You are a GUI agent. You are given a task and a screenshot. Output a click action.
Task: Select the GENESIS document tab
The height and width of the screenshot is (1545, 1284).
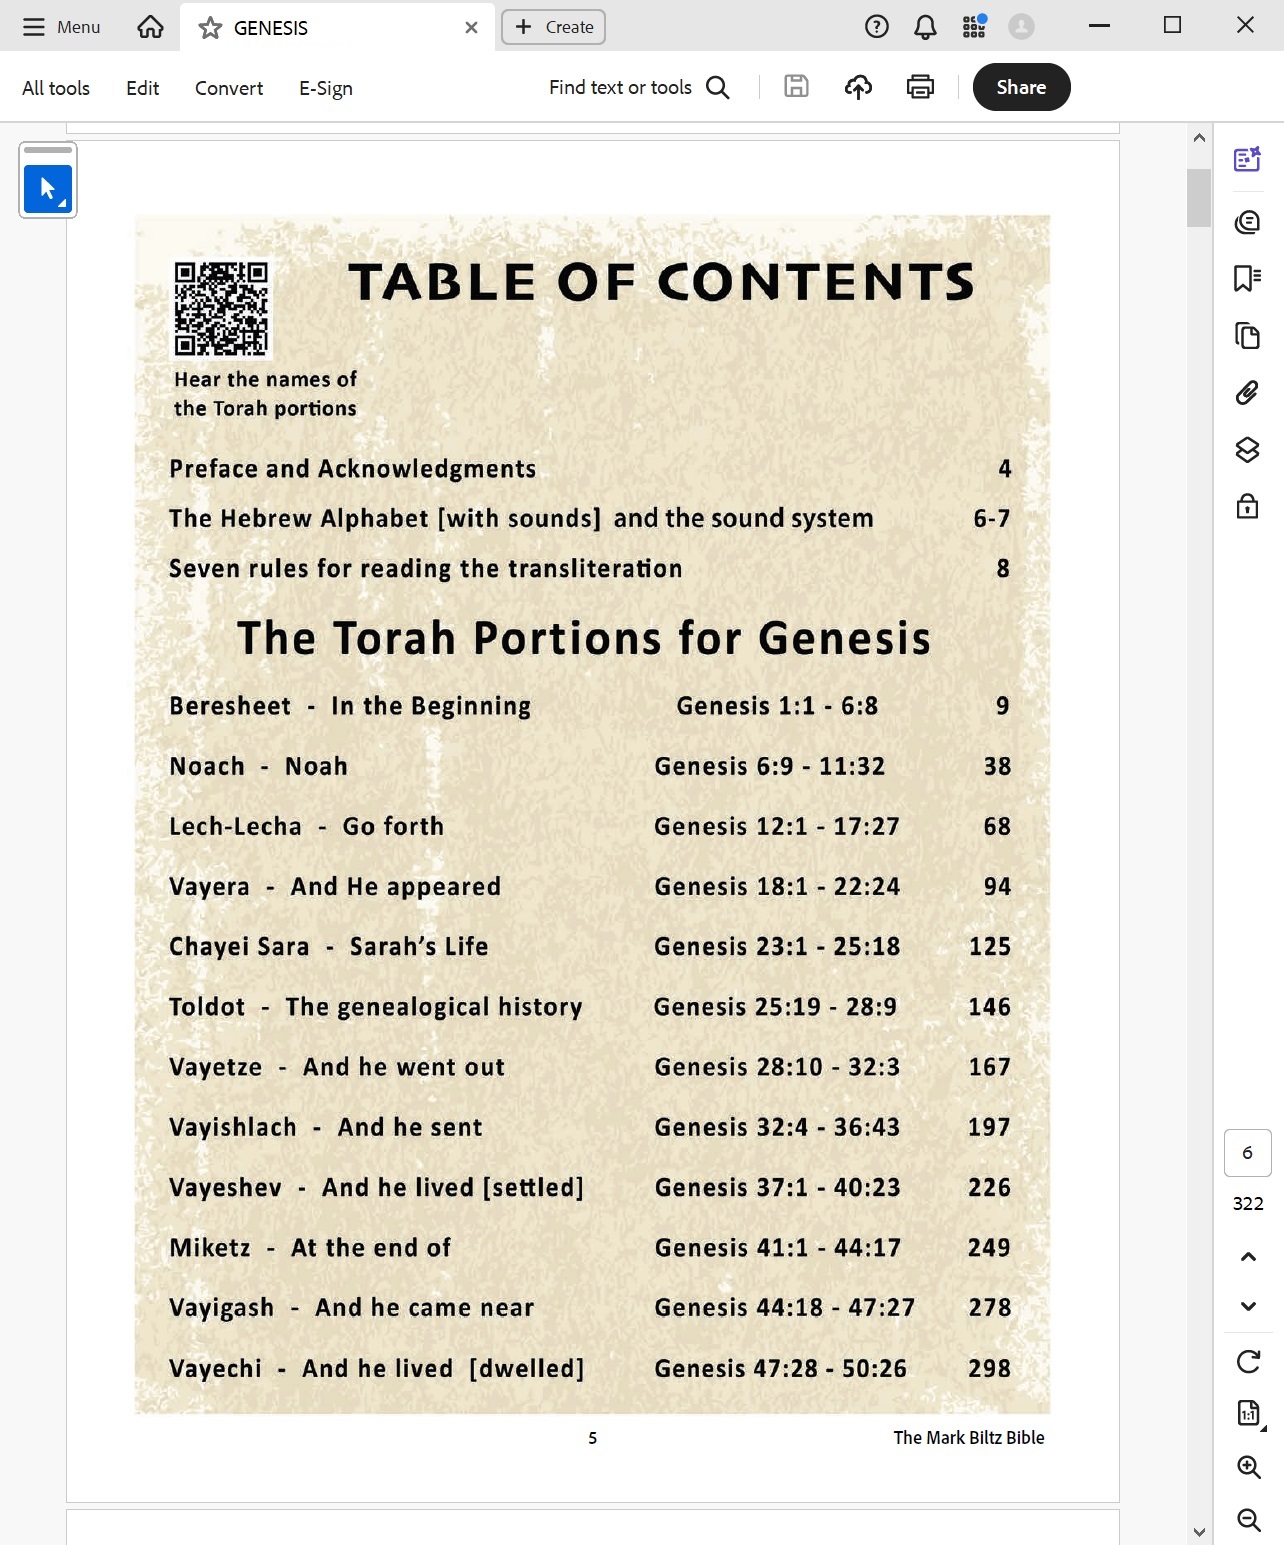coord(337,28)
